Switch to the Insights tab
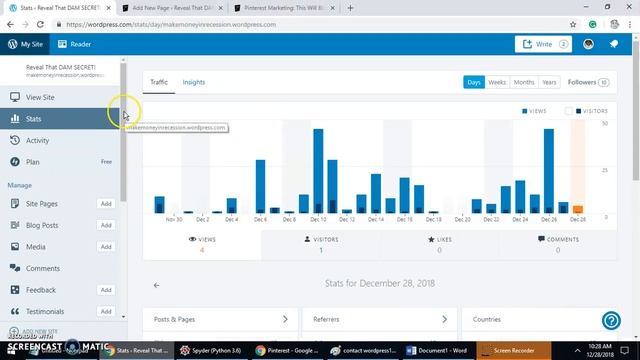 click(194, 82)
